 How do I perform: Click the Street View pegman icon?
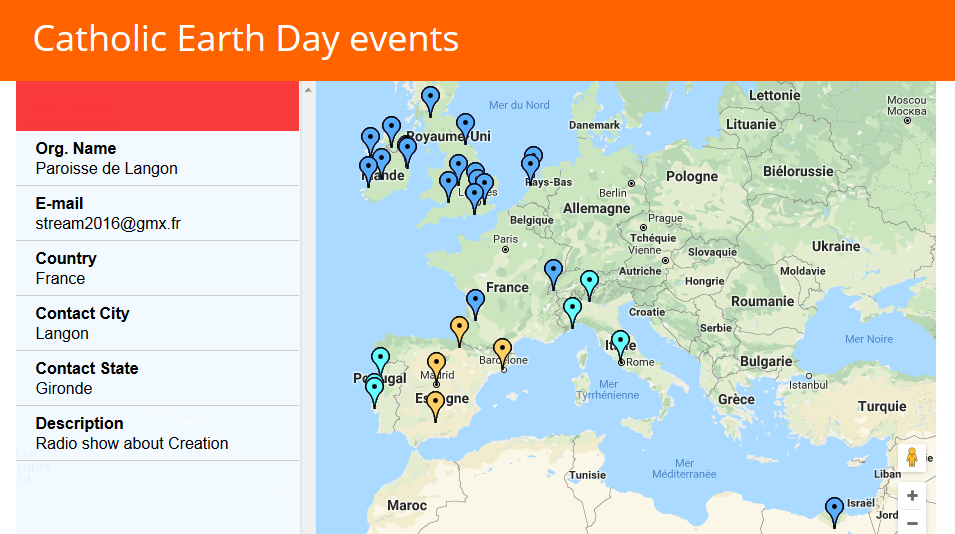[911, 458]
